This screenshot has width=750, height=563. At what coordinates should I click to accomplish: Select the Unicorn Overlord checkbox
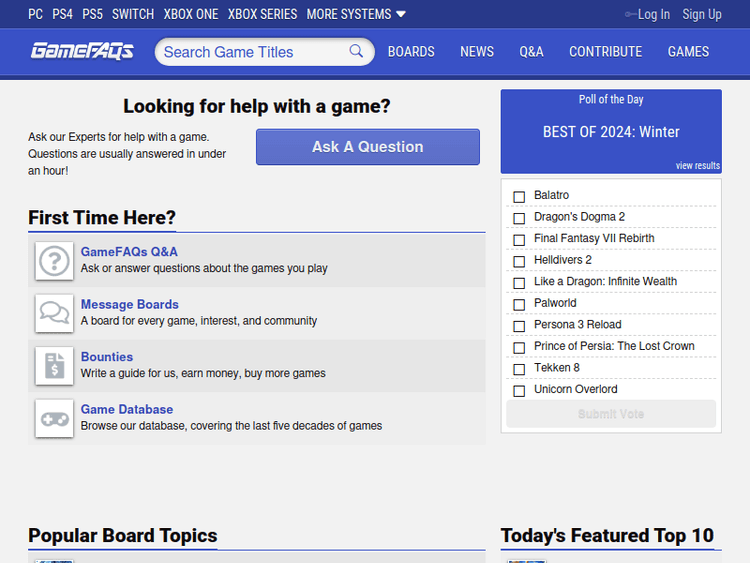coord(519,391)
